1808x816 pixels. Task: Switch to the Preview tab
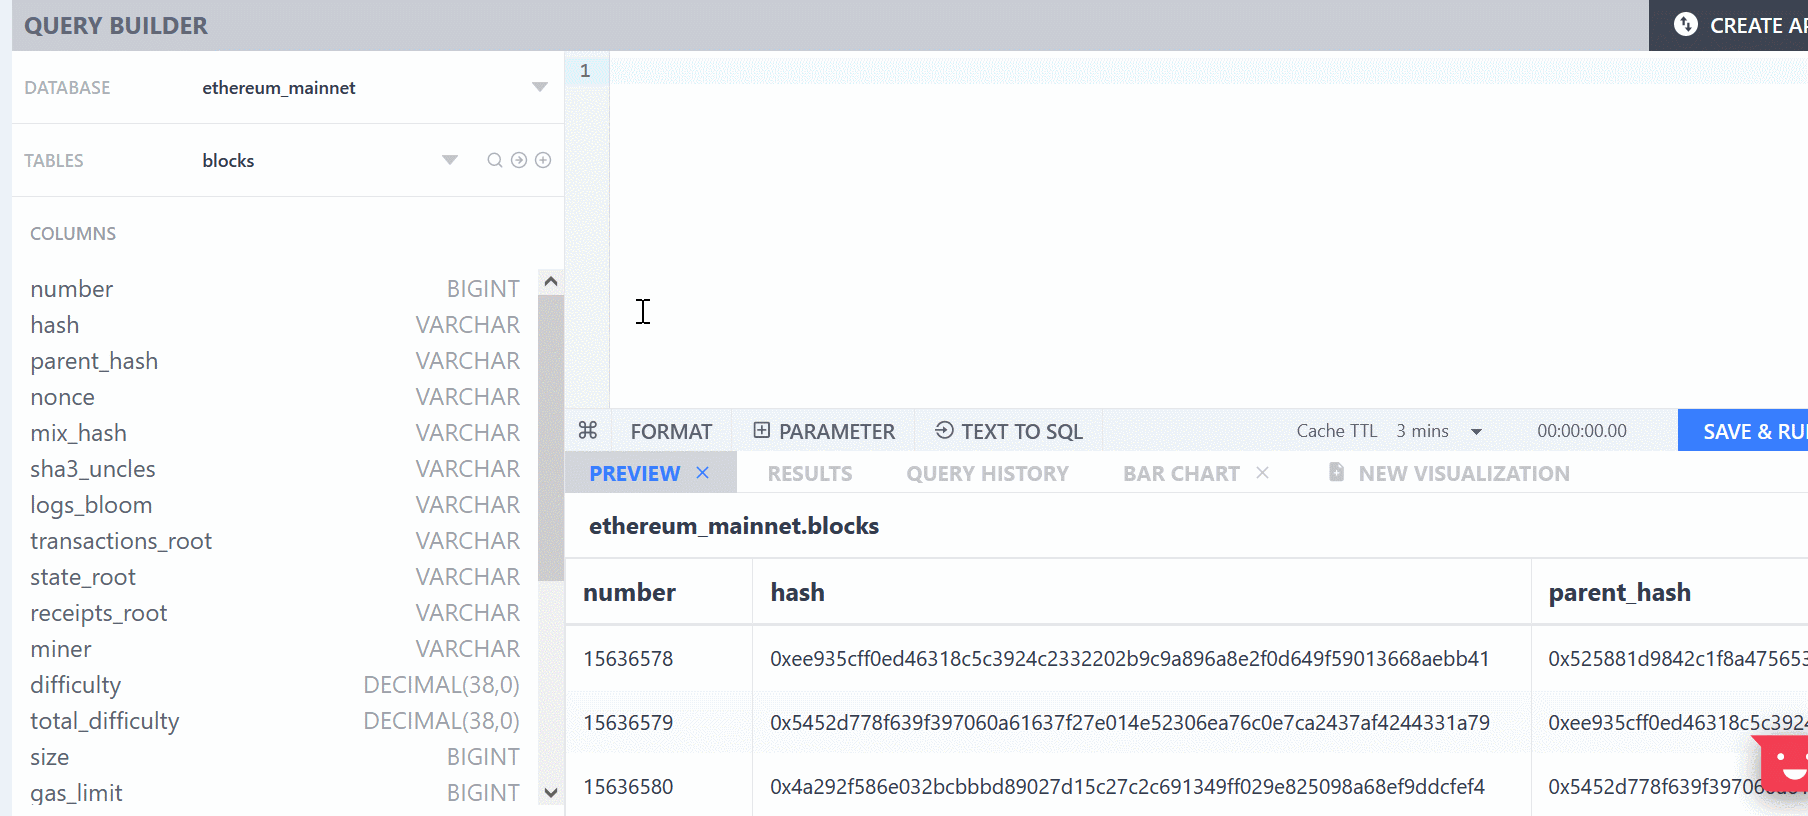(x=634, y=474)
